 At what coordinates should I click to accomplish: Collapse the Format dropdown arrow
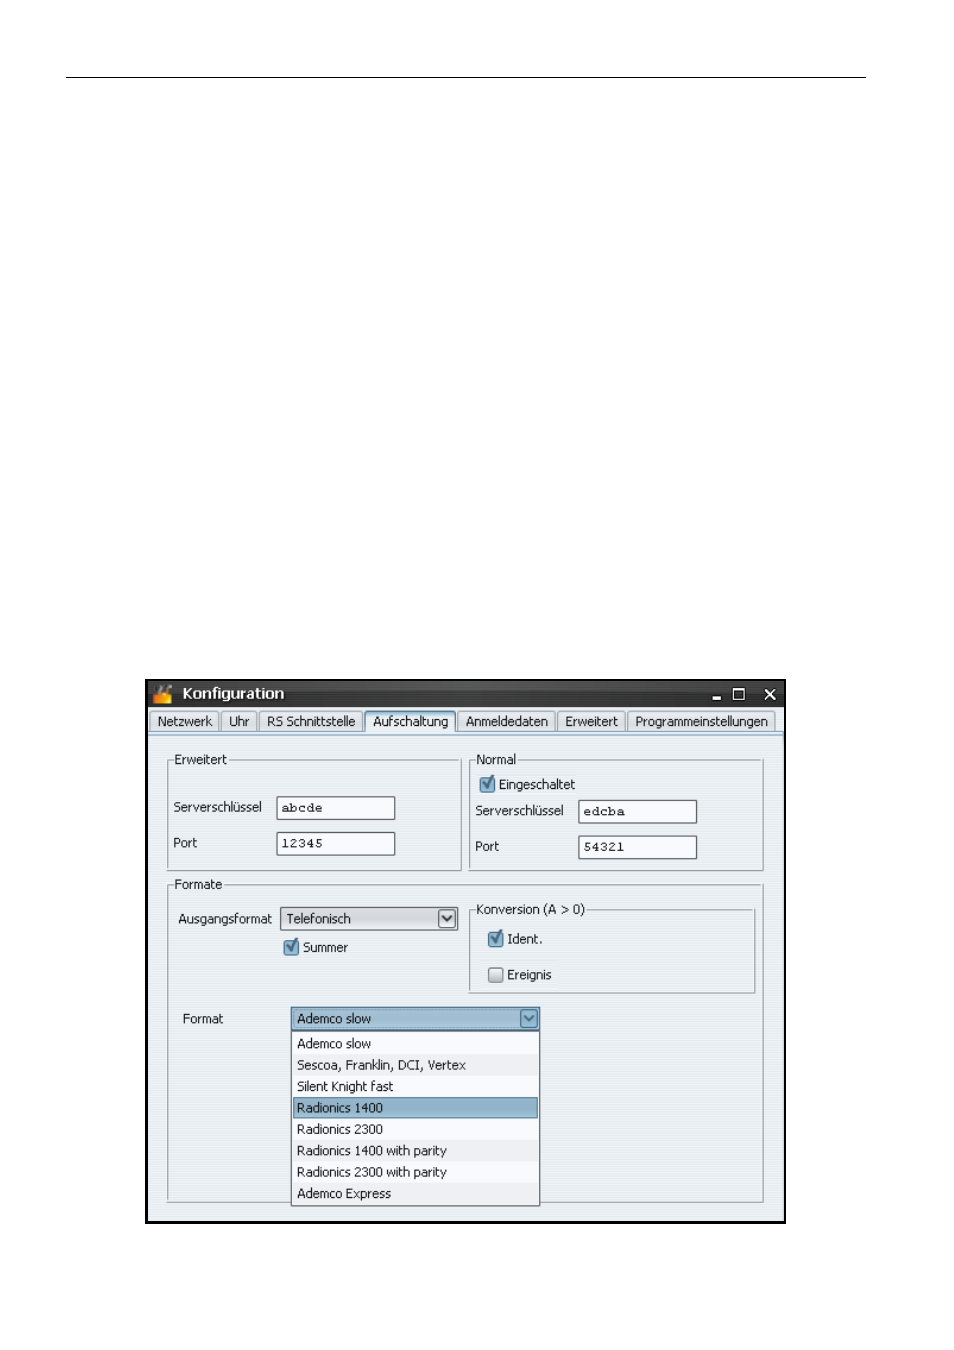pyautogui.click(x=529, y=1018)
